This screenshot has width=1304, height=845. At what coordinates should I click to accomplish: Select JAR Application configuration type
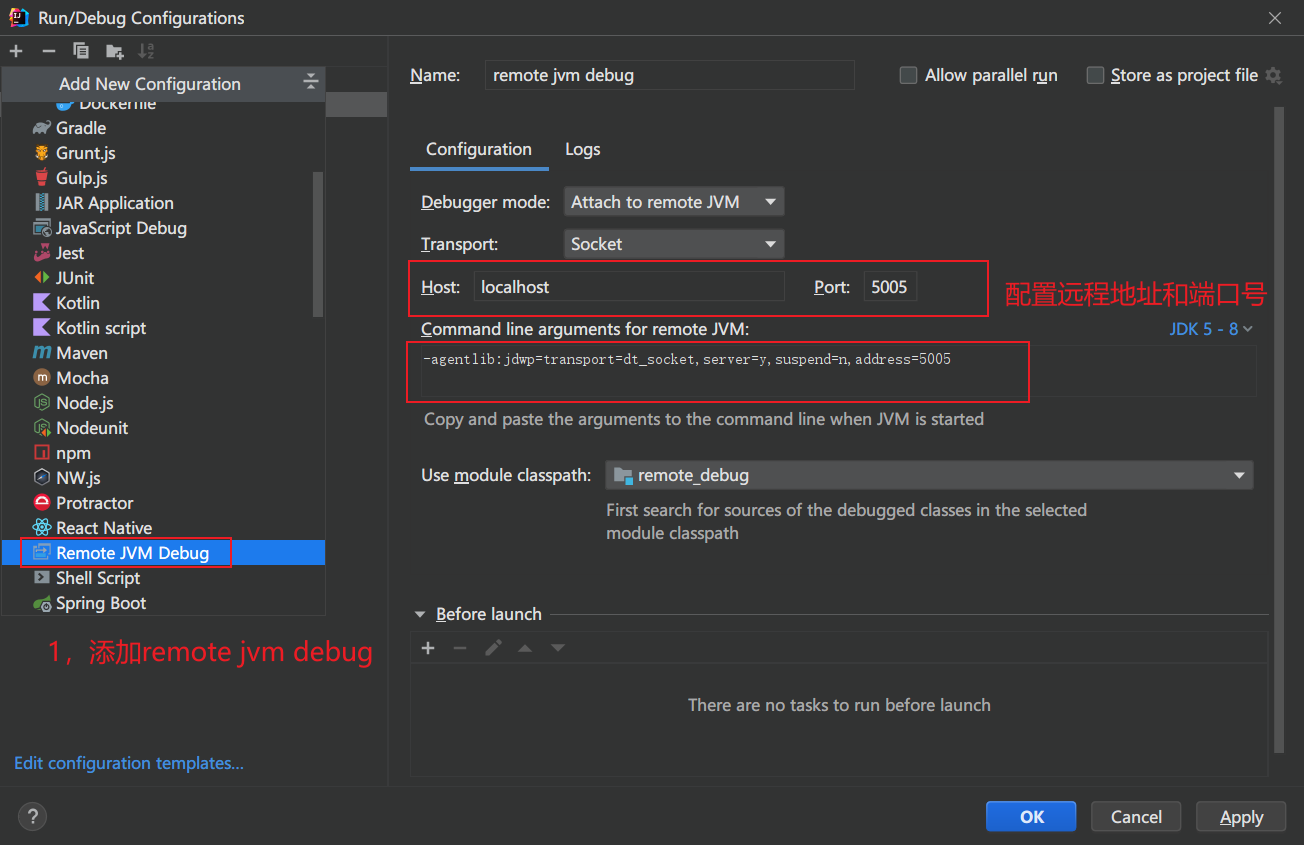163,203
